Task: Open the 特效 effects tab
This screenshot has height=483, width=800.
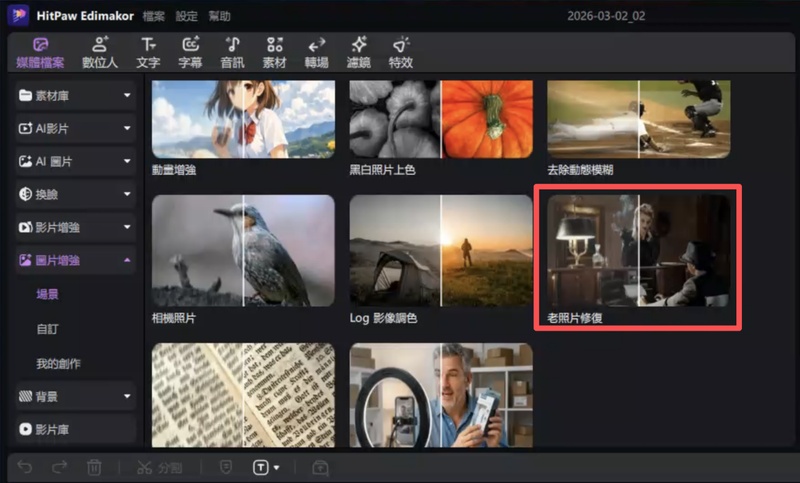Action: coord(401,53)
